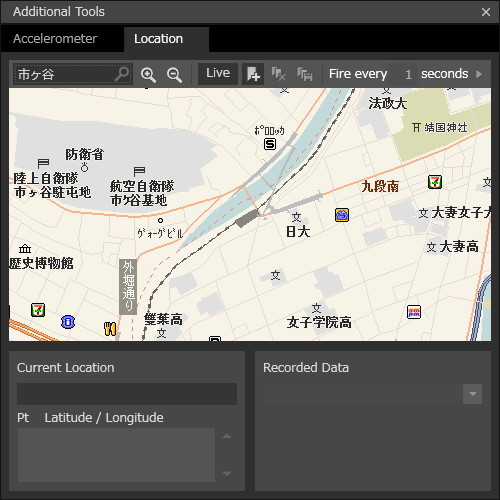The image size is (500, 500).
Task: Click the red-and-white square icon beside 女子学院高
Action: (414, 312)
